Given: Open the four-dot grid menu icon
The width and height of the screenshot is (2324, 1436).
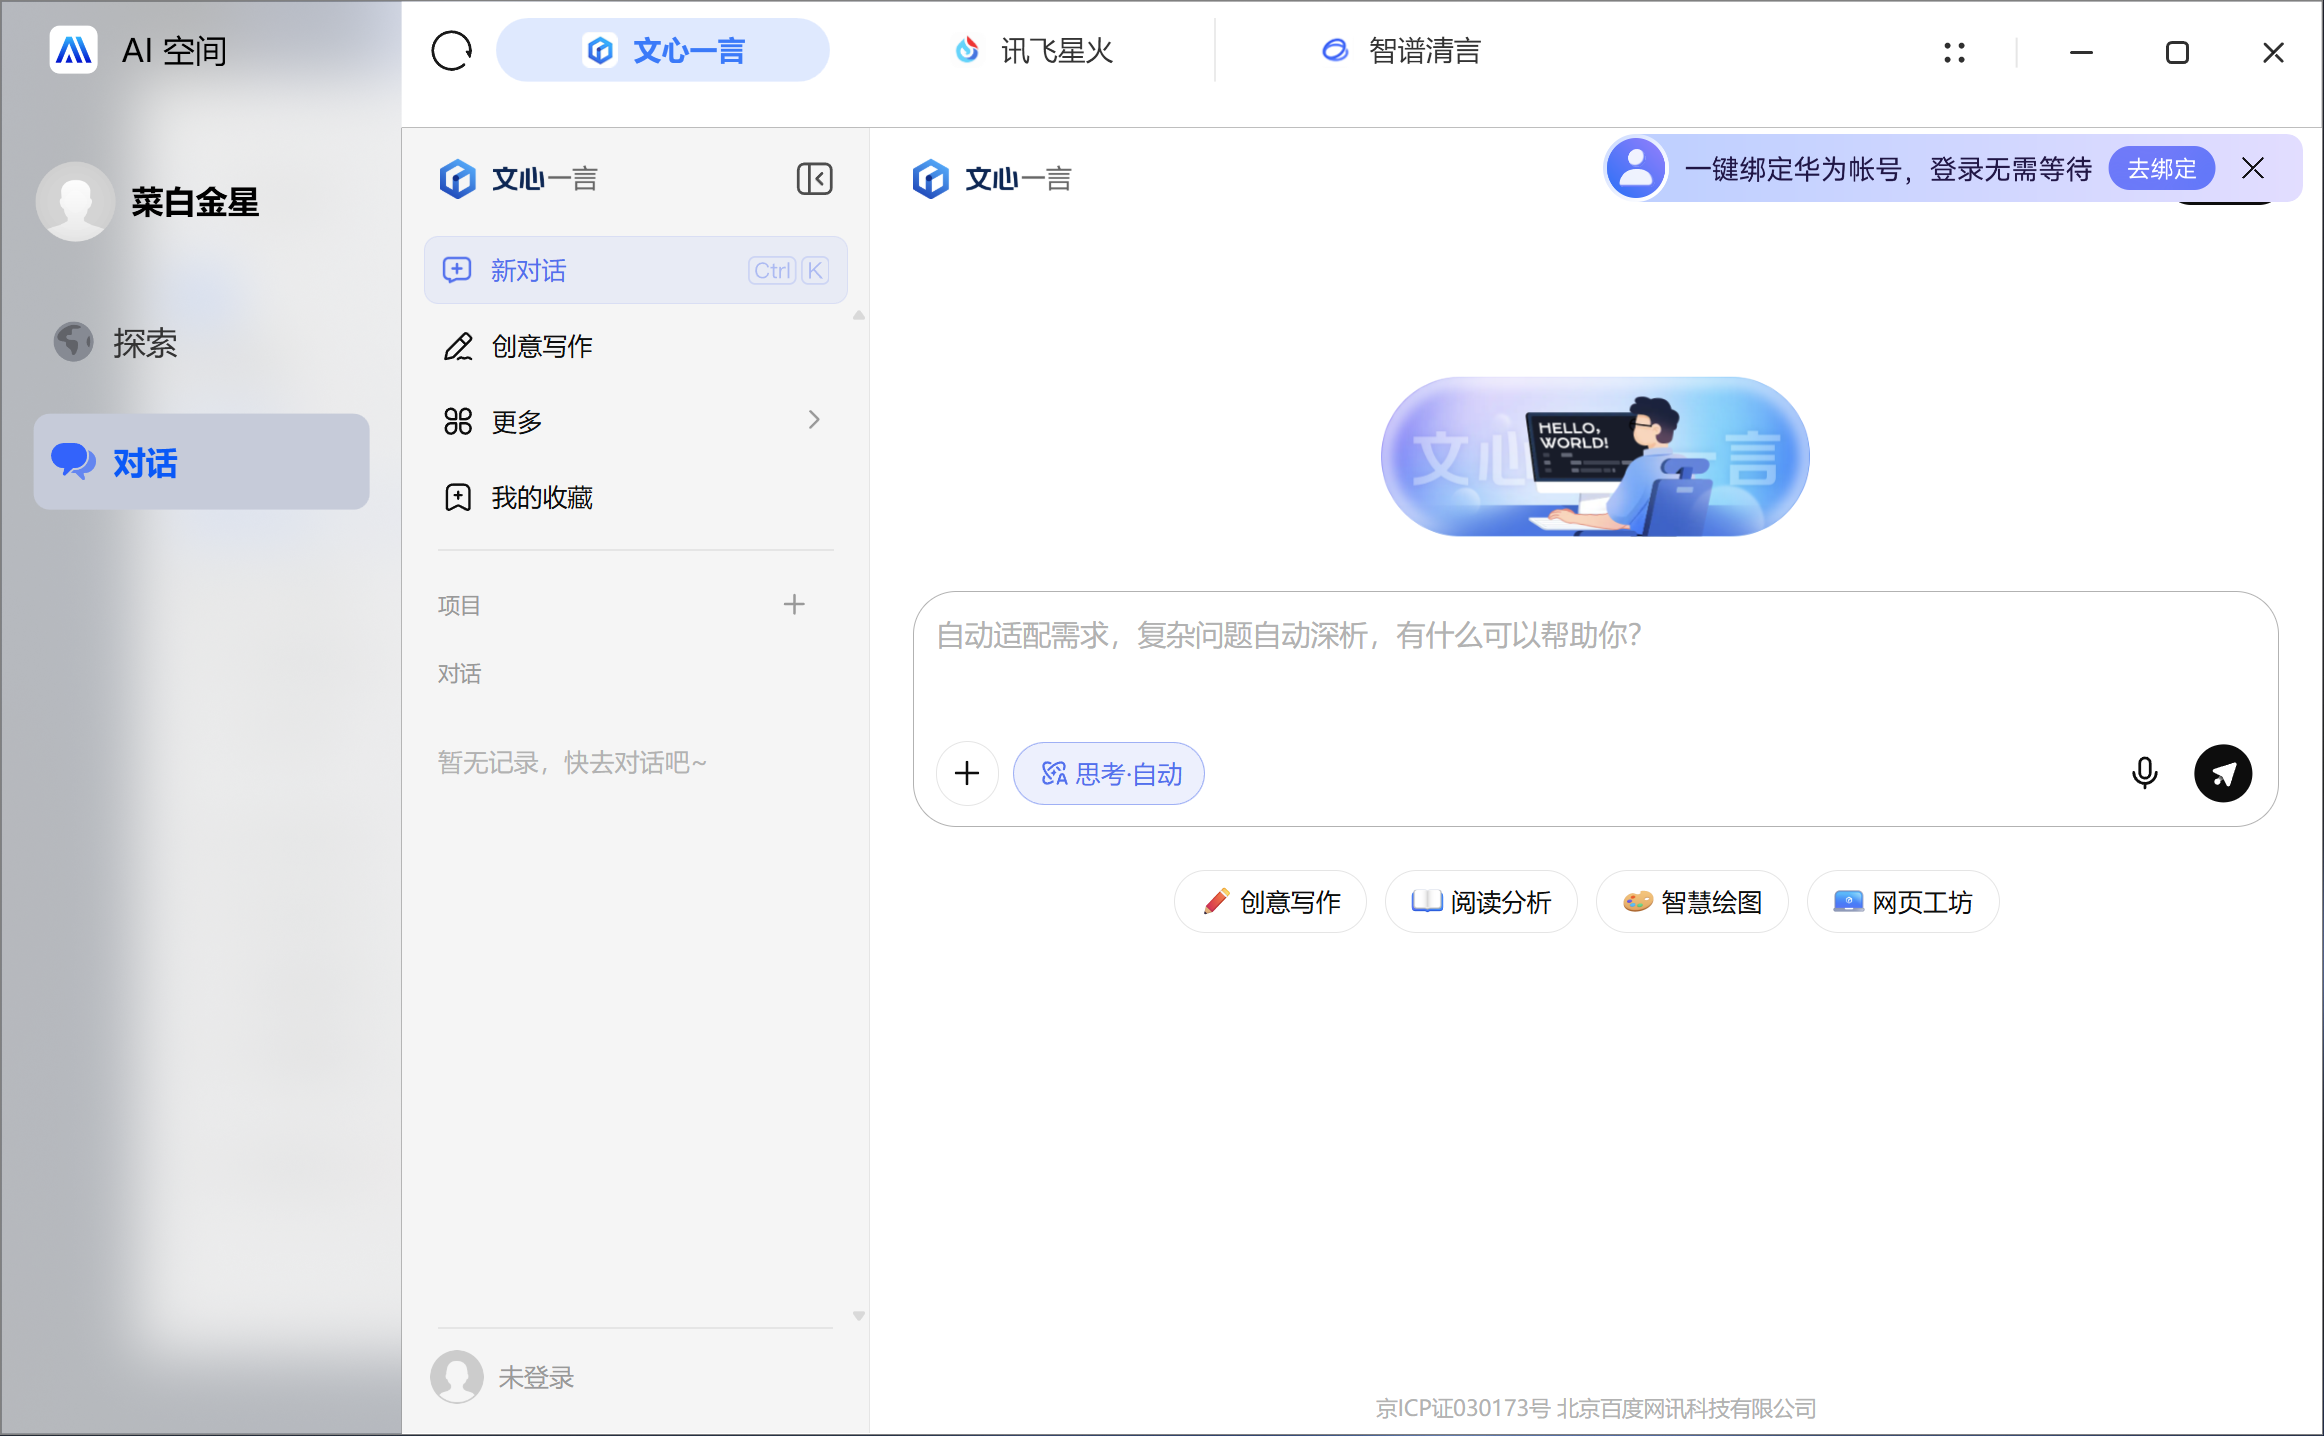Looking at the screenshot, I should pyautogui.click(x=1954, y=52).
